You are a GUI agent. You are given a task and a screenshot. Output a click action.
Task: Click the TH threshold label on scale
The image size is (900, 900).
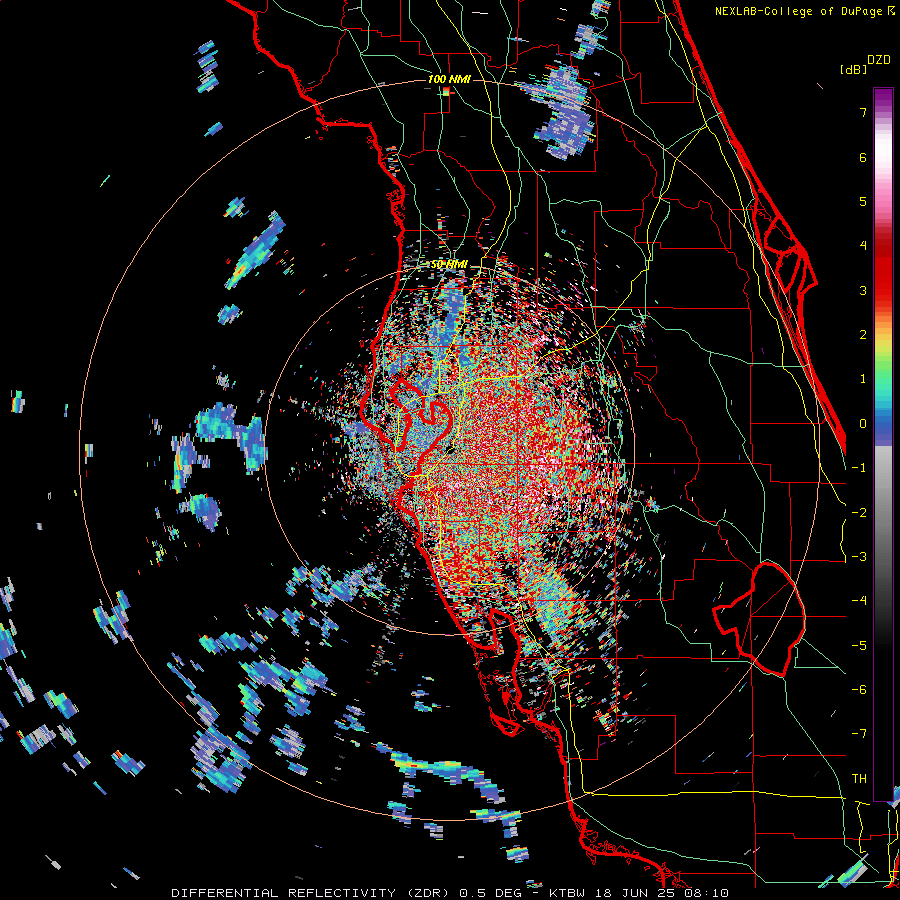coord(859,779)
